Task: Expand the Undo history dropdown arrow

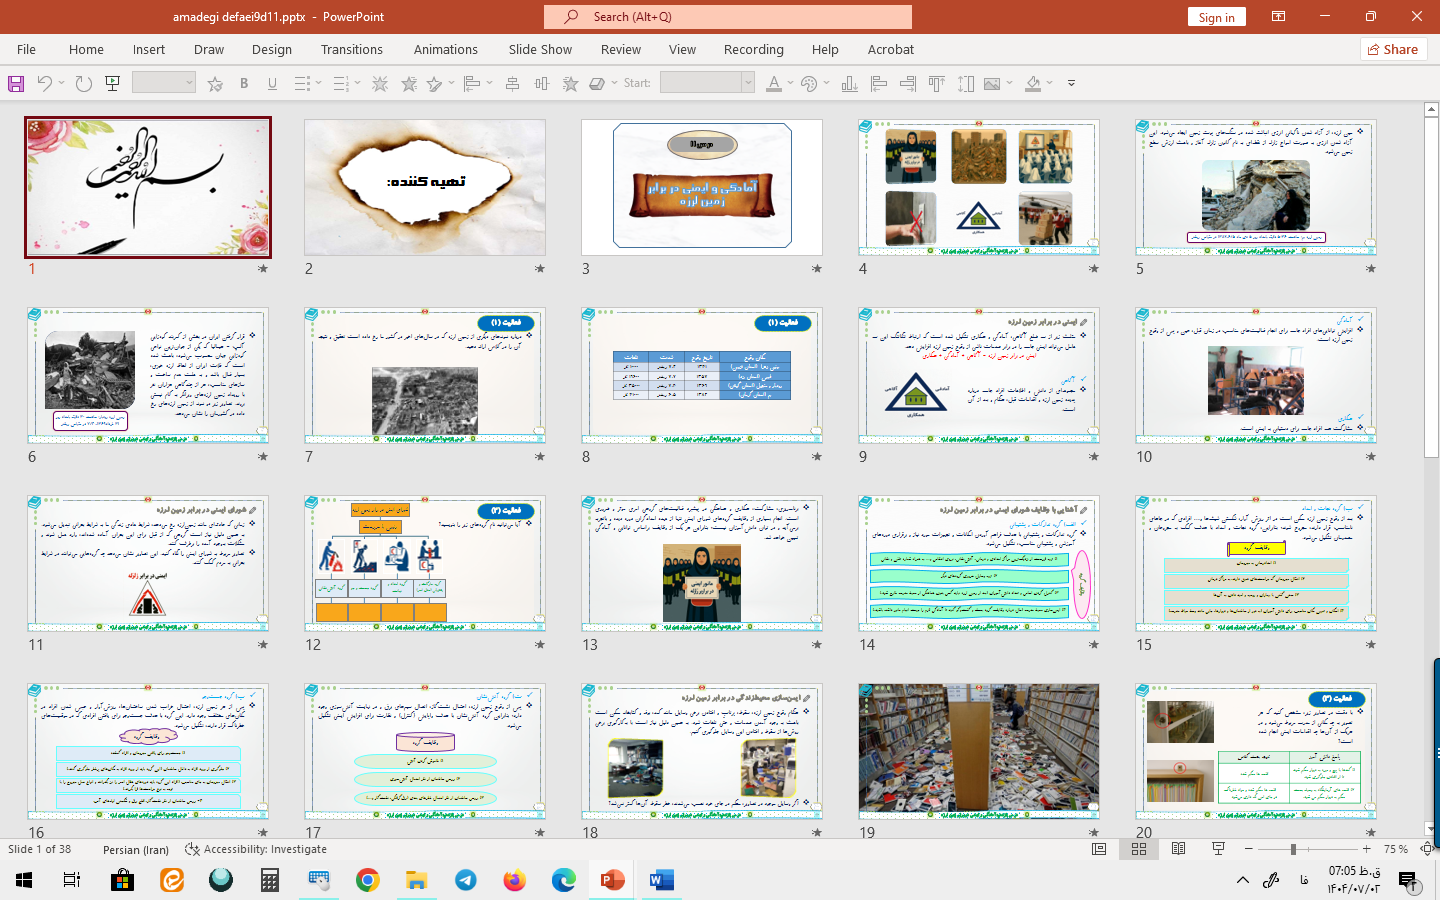Action: pos(62,84)
